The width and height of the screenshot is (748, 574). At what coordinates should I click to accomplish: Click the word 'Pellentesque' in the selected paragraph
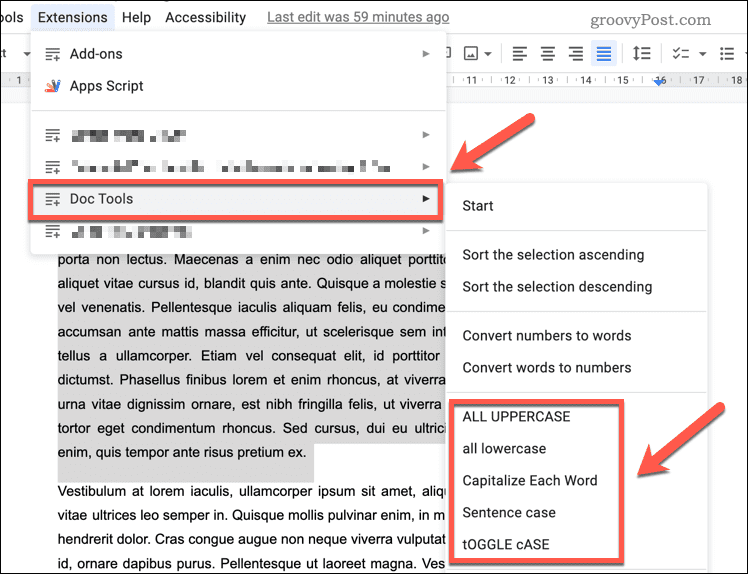[192, 308]
